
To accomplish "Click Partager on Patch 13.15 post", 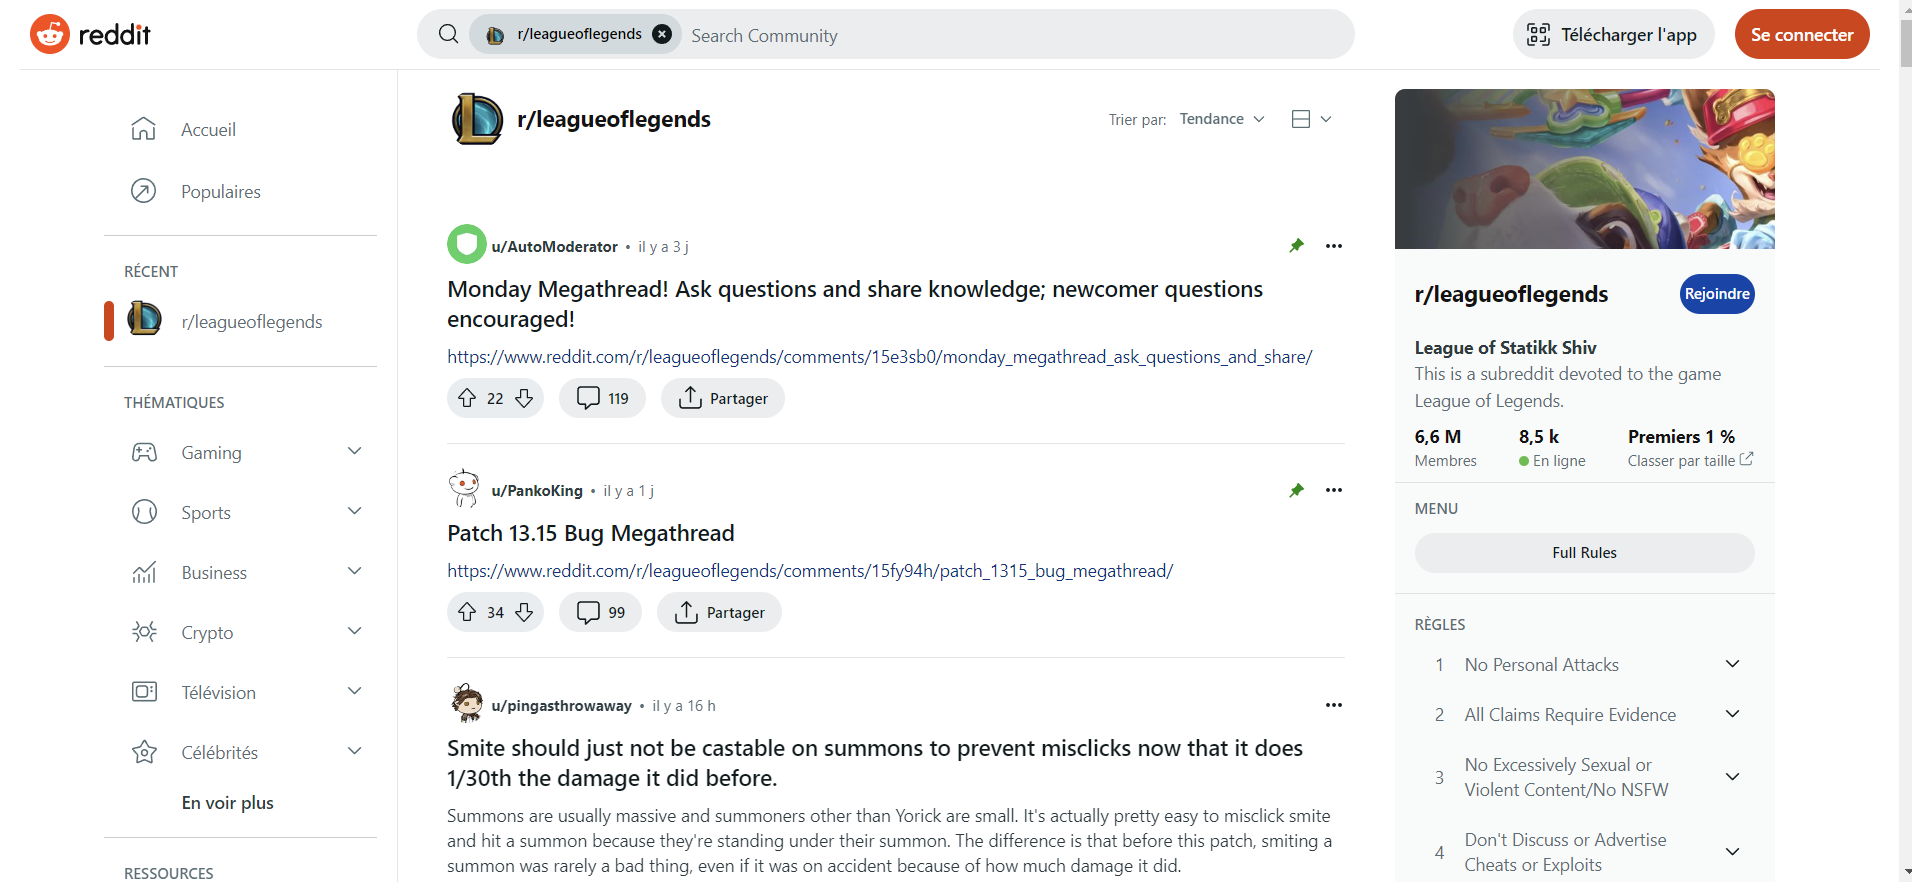I will point(719,612).
